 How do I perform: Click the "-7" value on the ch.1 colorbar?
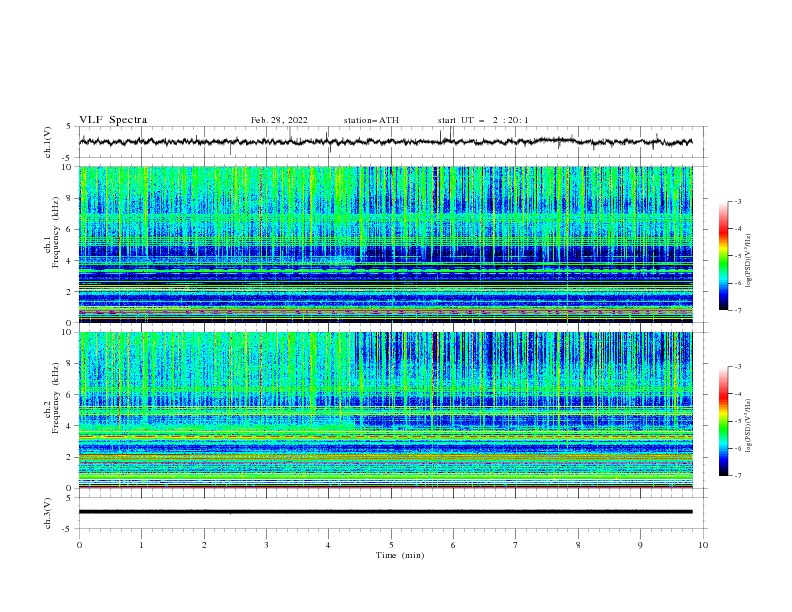(737, 311)
